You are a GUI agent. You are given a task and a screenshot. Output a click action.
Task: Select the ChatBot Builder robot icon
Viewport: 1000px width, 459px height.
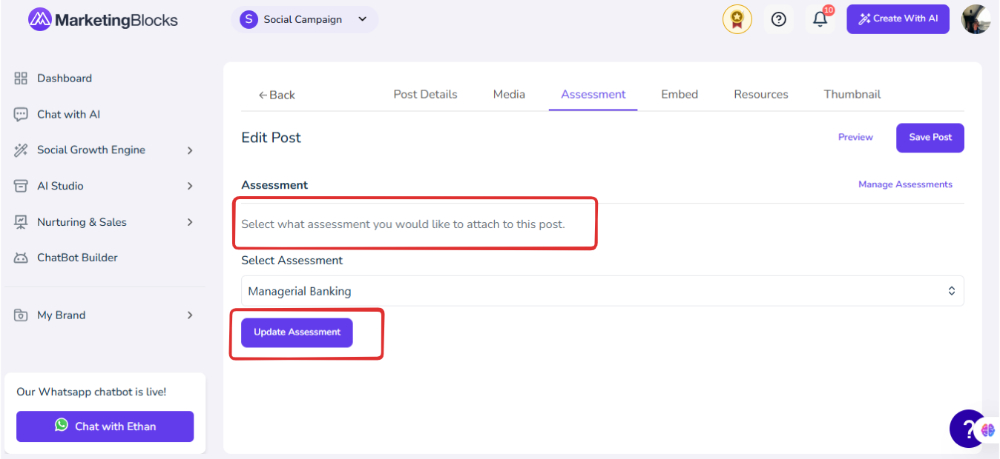point(21,258)
